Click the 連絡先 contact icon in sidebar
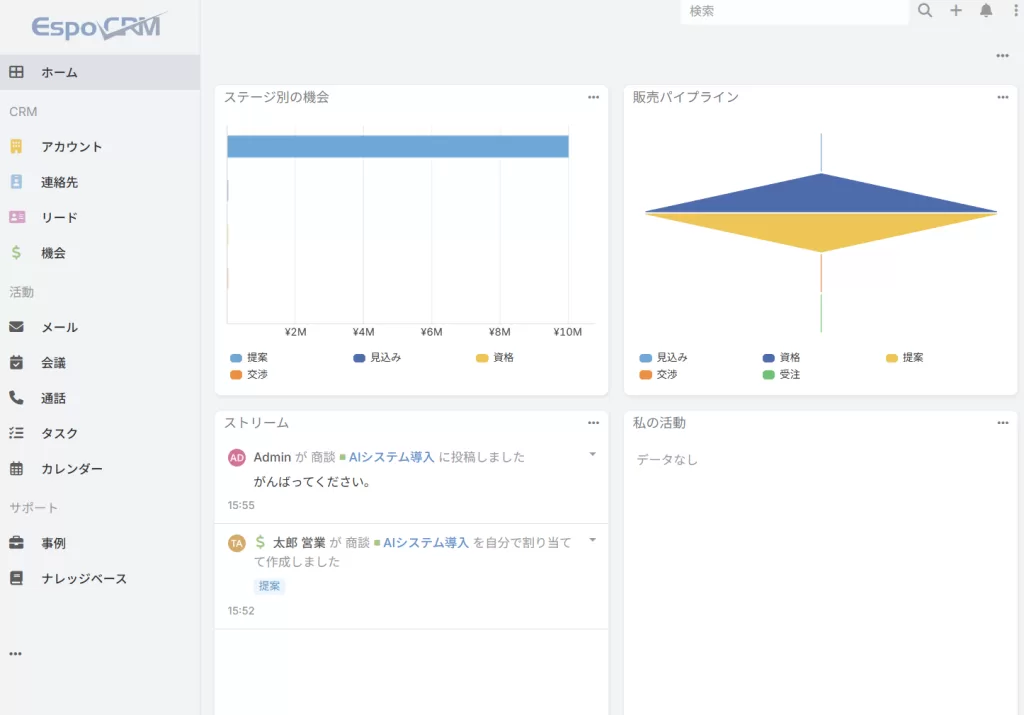 (16, 182)
